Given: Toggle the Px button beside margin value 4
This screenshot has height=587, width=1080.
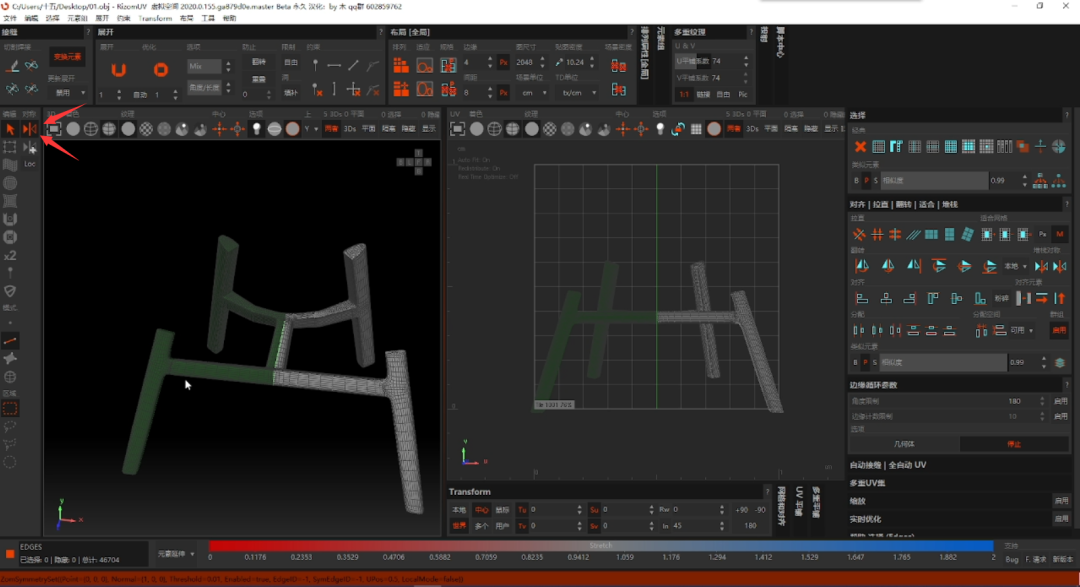Looking at the screenshot, I should click(x=503, y=62).
